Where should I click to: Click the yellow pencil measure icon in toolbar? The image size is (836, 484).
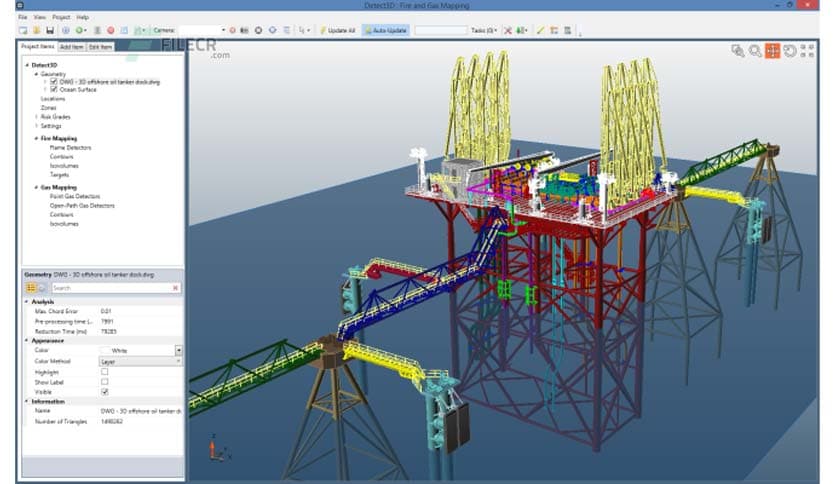click(540, 30)
